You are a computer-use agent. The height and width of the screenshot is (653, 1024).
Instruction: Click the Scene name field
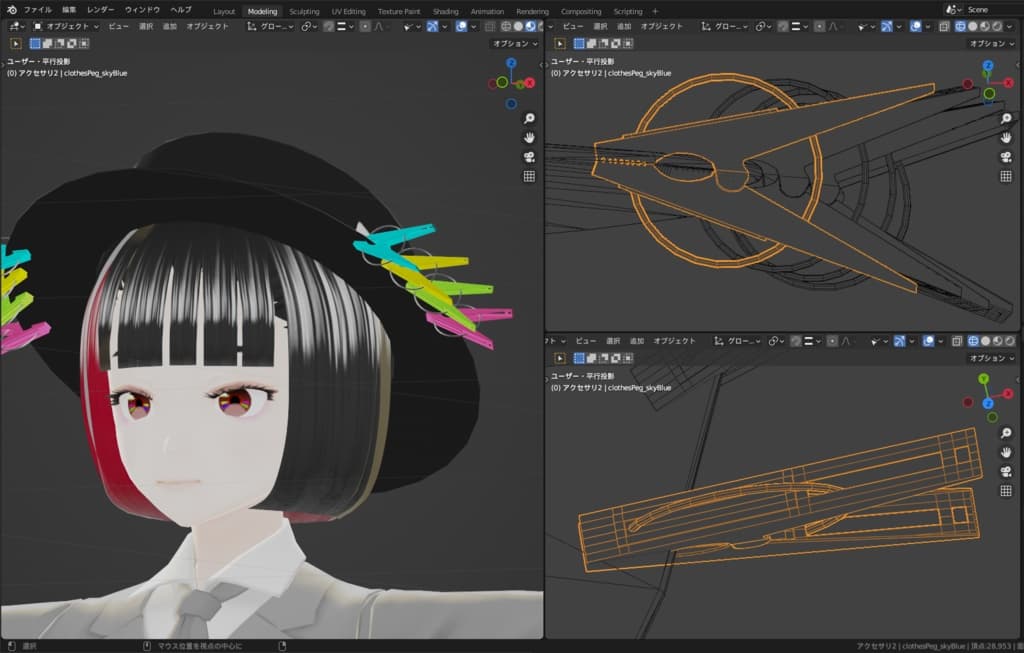(x=984, y=10)
